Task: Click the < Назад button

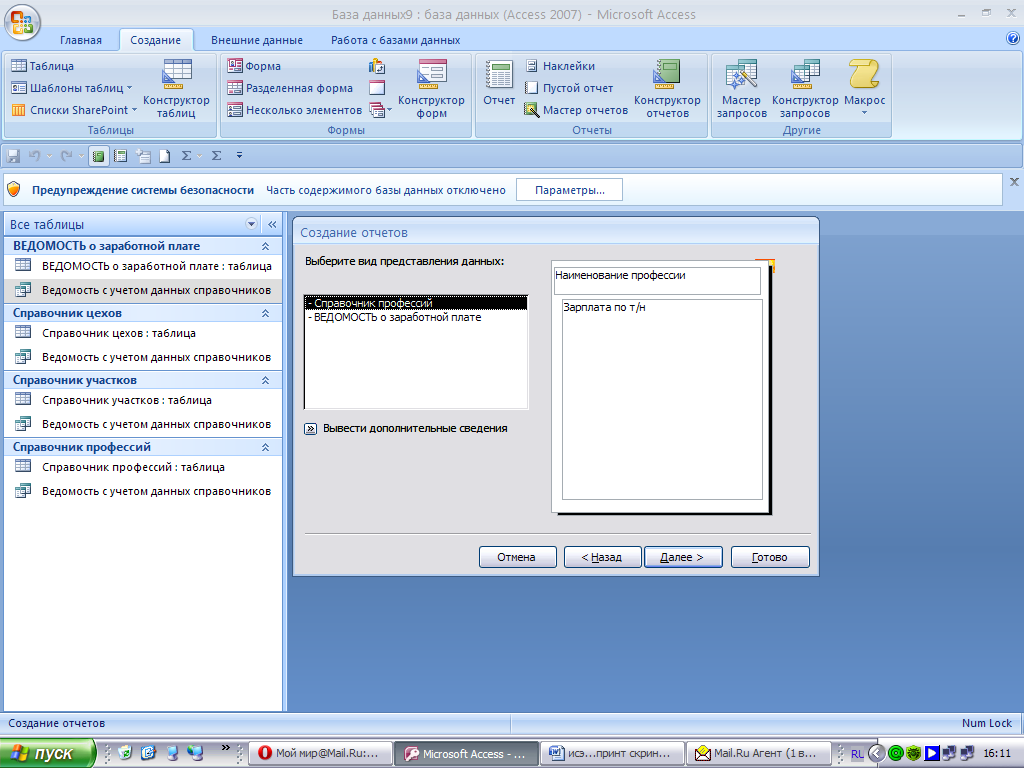Action: 602,557
